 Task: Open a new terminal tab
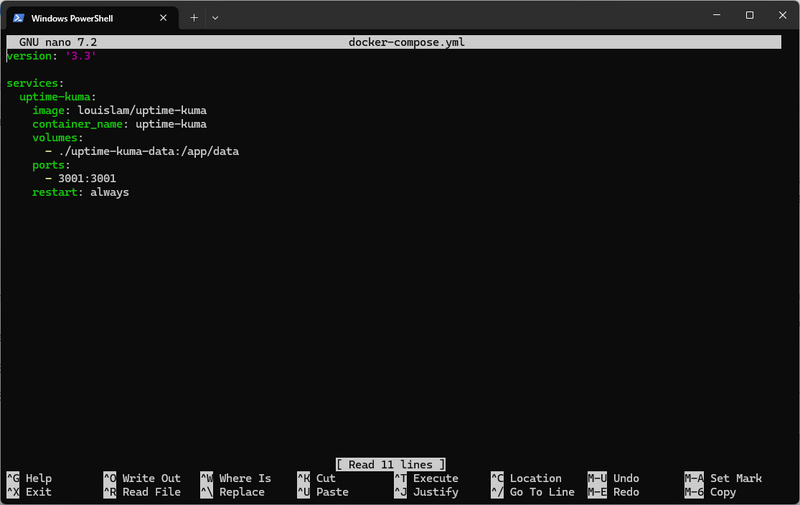tap(194, 17)
